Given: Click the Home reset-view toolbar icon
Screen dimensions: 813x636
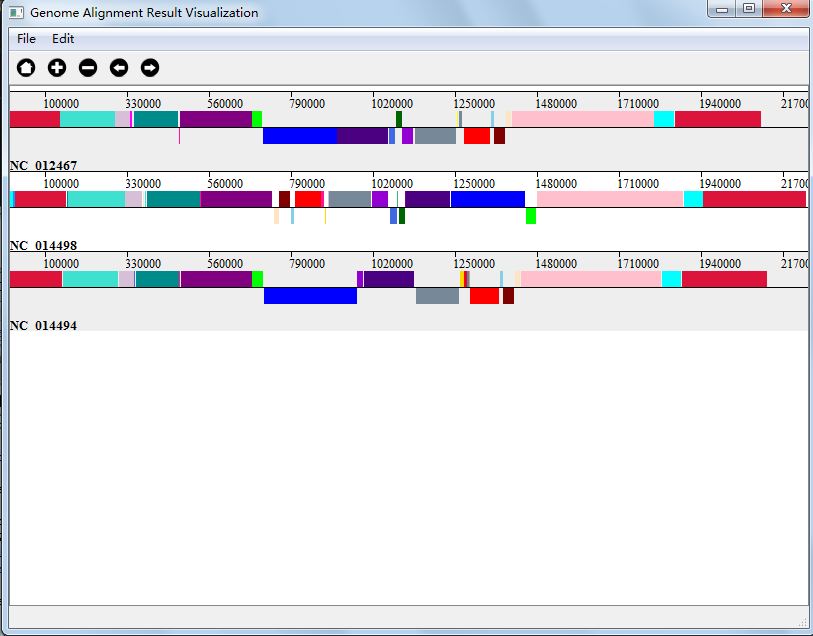Looking at the screenshot, I should pyautogui.click(x=26, y=67).
